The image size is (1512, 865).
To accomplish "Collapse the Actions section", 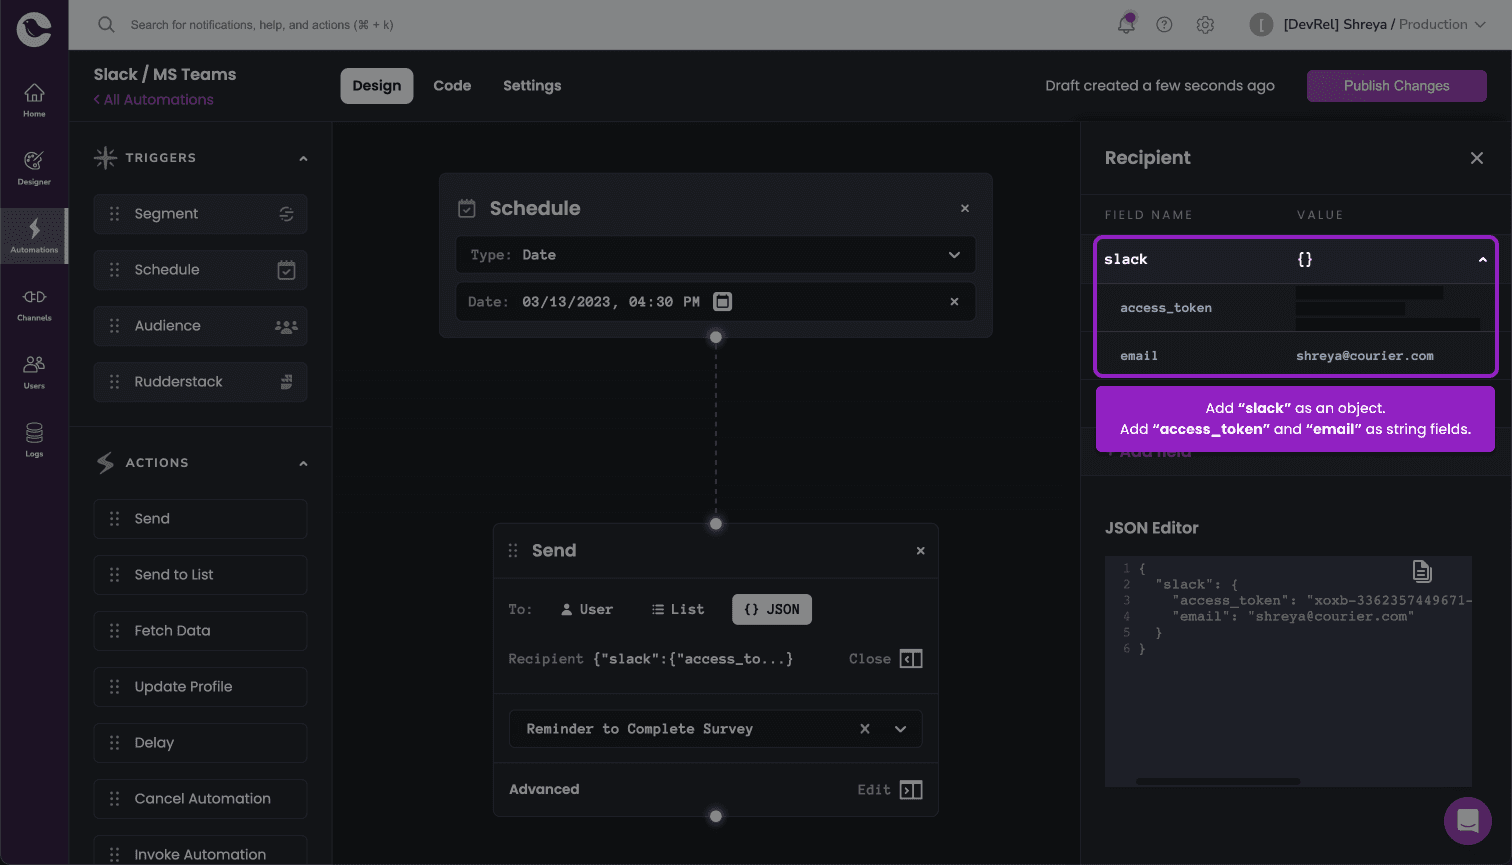I will pos(303,463).
